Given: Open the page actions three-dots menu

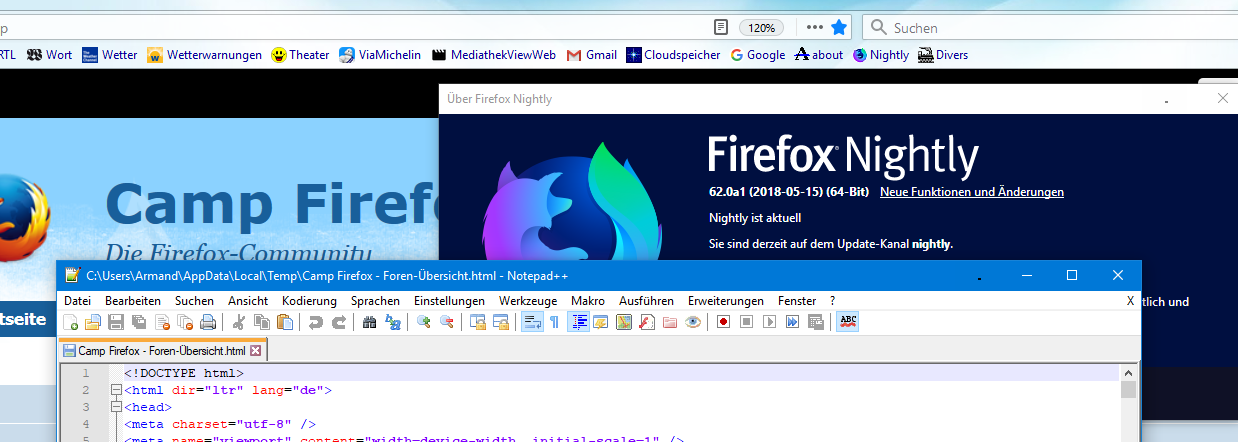Looking at the screenshot, I should (x=815, y=28).
